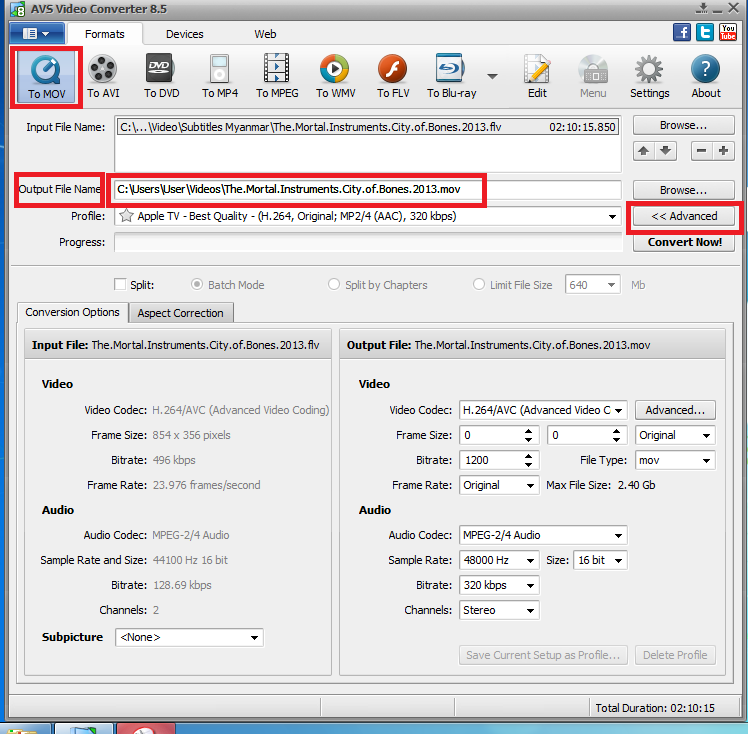Click AVS Video Converter title icon
This screenshot has height=734, width=748.
tap(17, 9)
